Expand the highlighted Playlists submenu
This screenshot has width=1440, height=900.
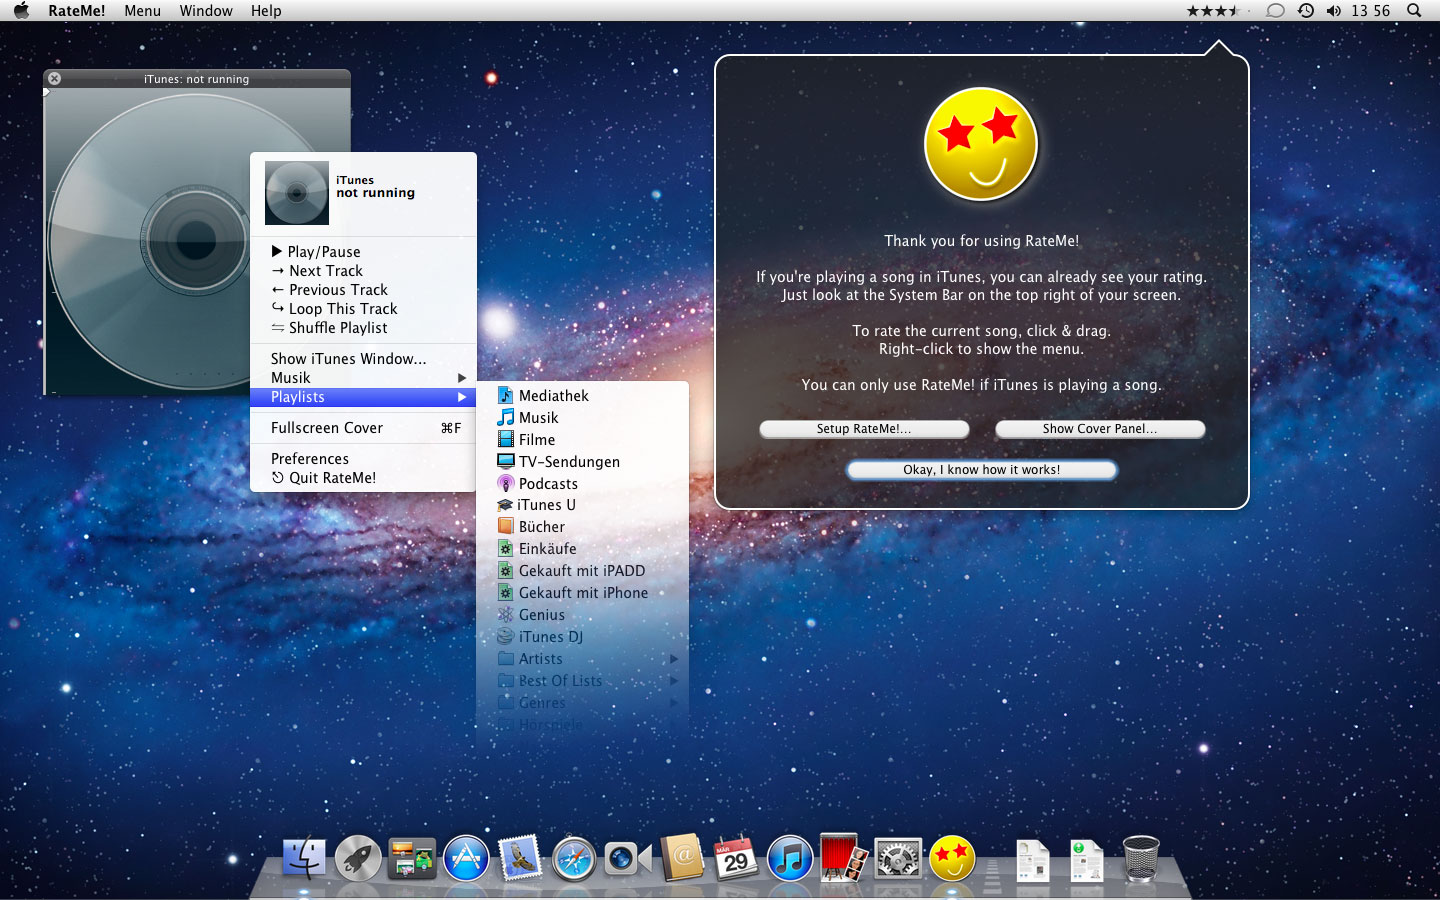tap(363, 397)
